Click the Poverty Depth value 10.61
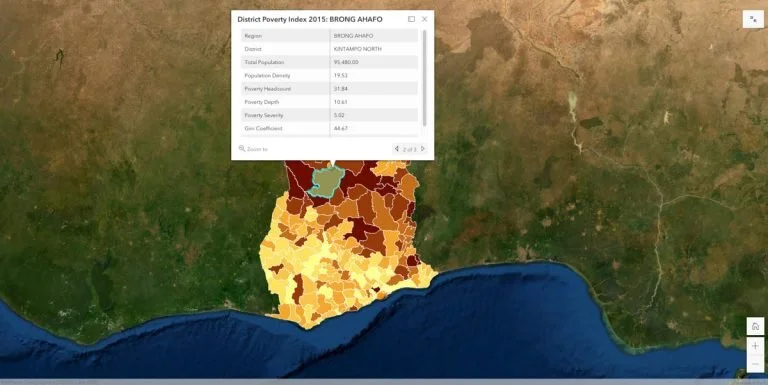The image size is (768, 385). (x=340, y=102)
